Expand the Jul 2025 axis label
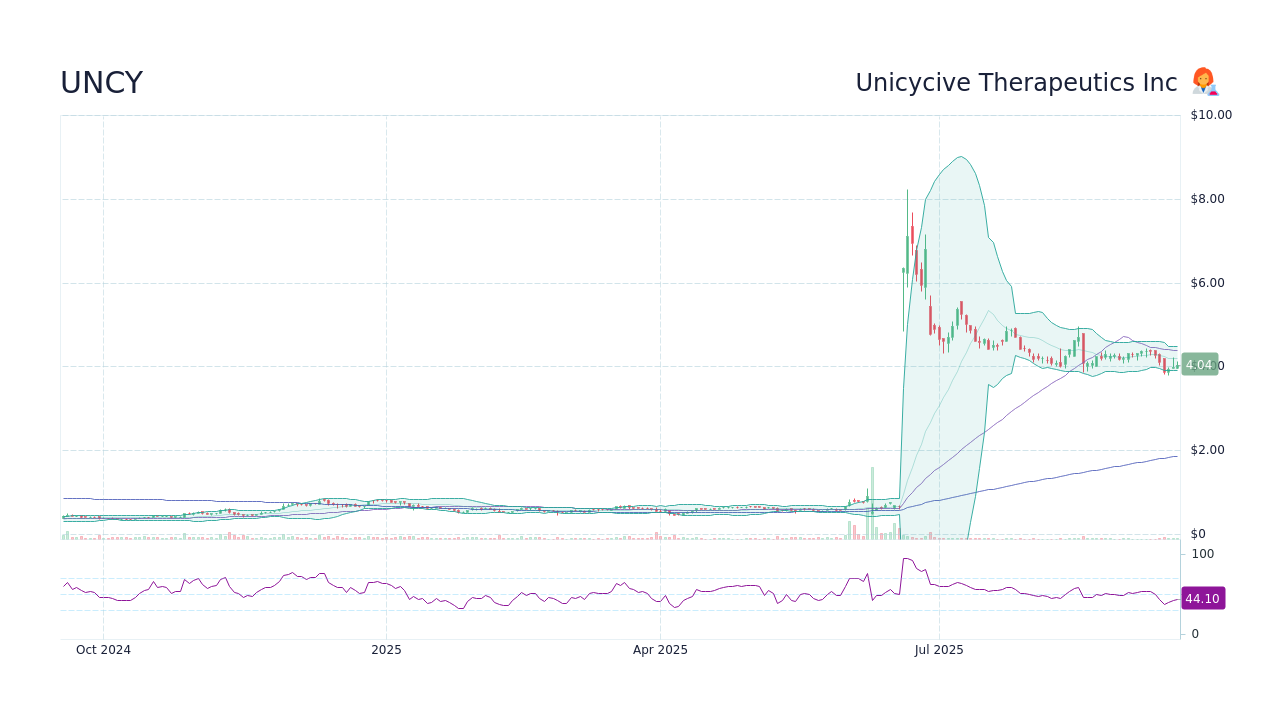This screenshot has height=720, width=1280. coord(938,649)
